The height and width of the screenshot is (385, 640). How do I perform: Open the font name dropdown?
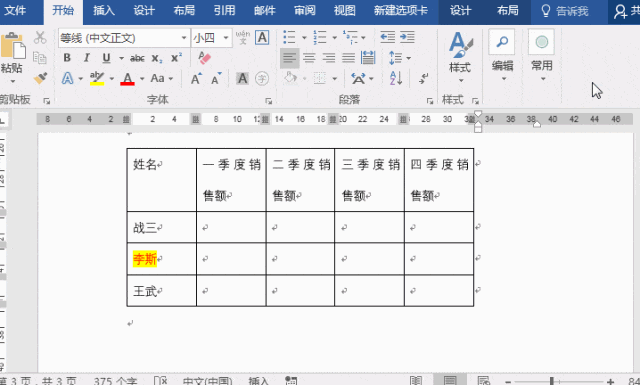tap(184, 38)
